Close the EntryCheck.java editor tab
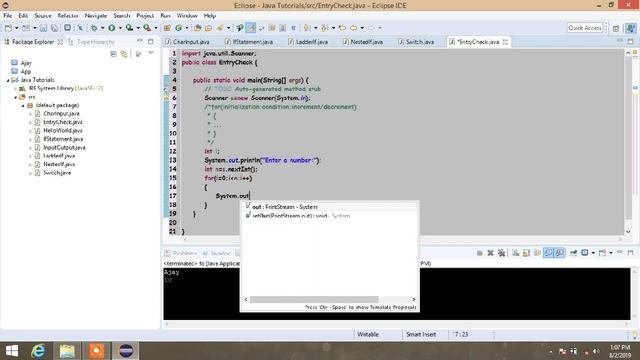Viewport: 640px width, 360px height. coord(505,42)
